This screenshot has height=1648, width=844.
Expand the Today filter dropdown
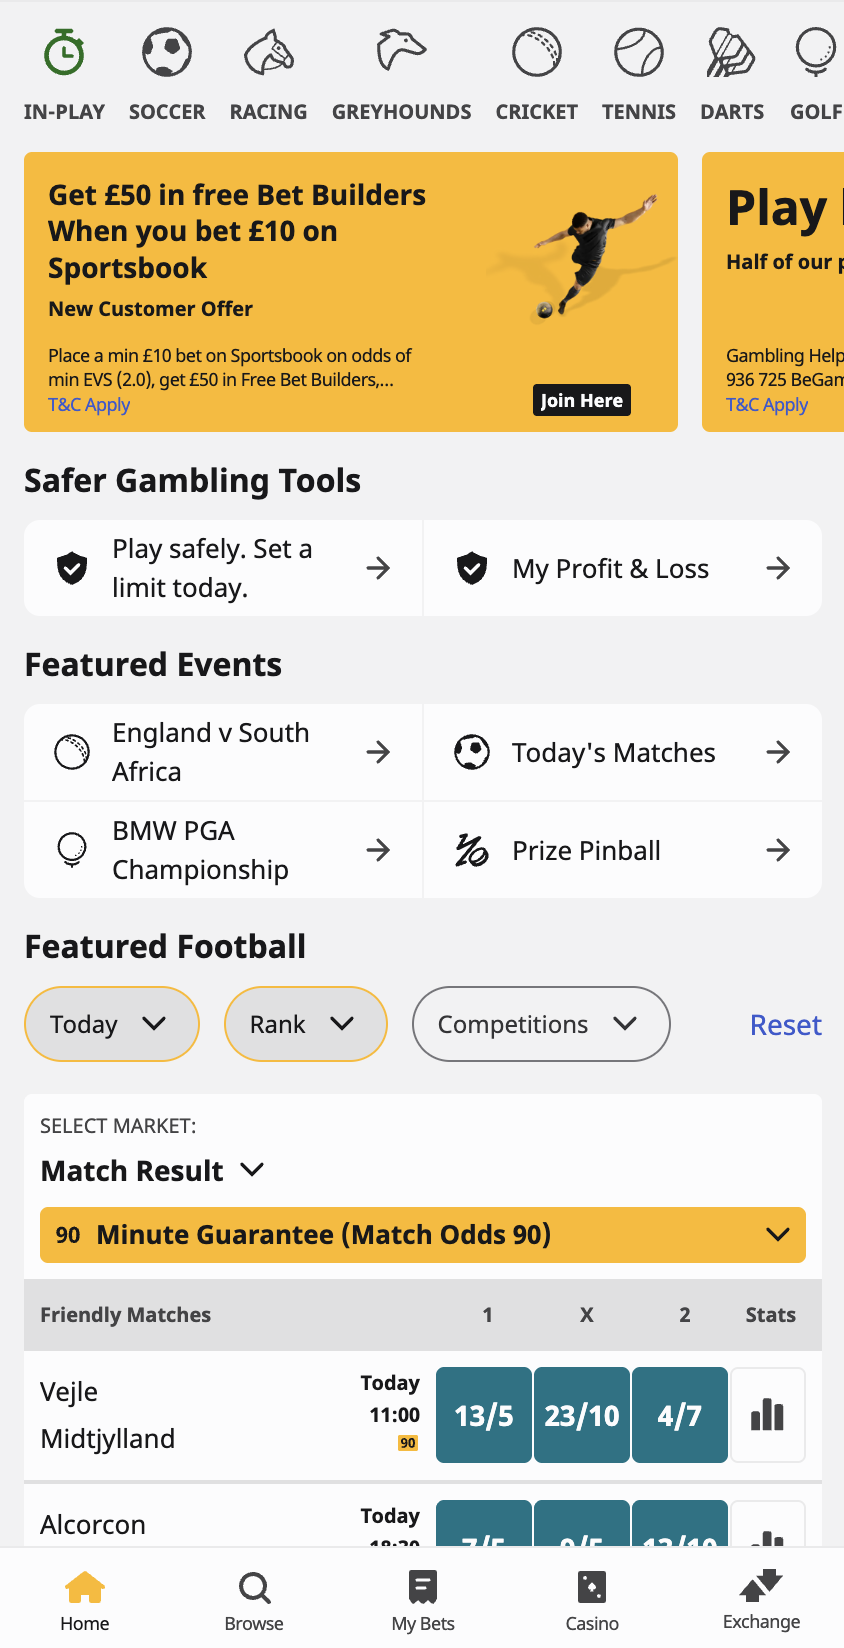pos(111,1024)
